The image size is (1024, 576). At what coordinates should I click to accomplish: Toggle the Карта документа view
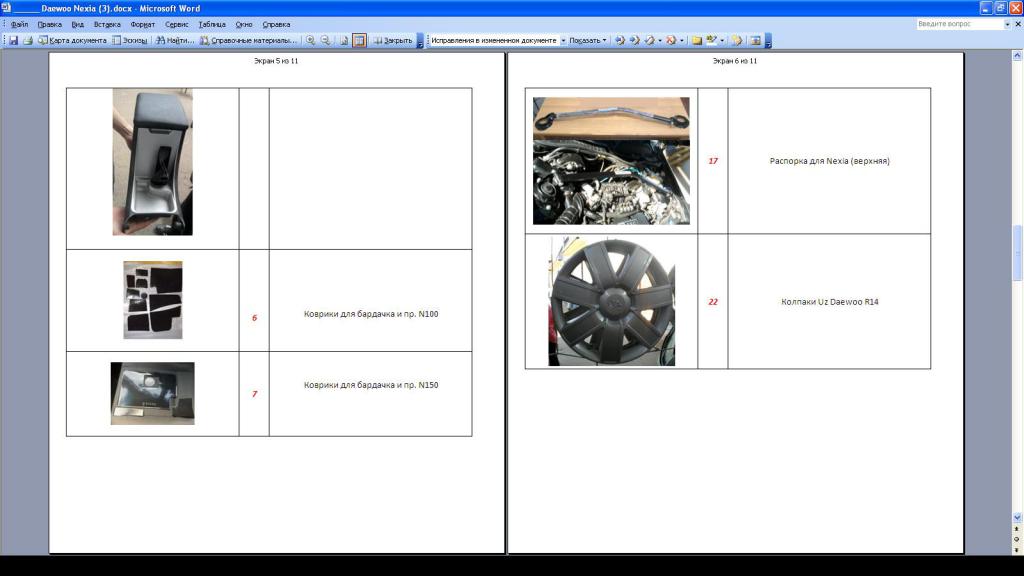(x=72, y=41)
